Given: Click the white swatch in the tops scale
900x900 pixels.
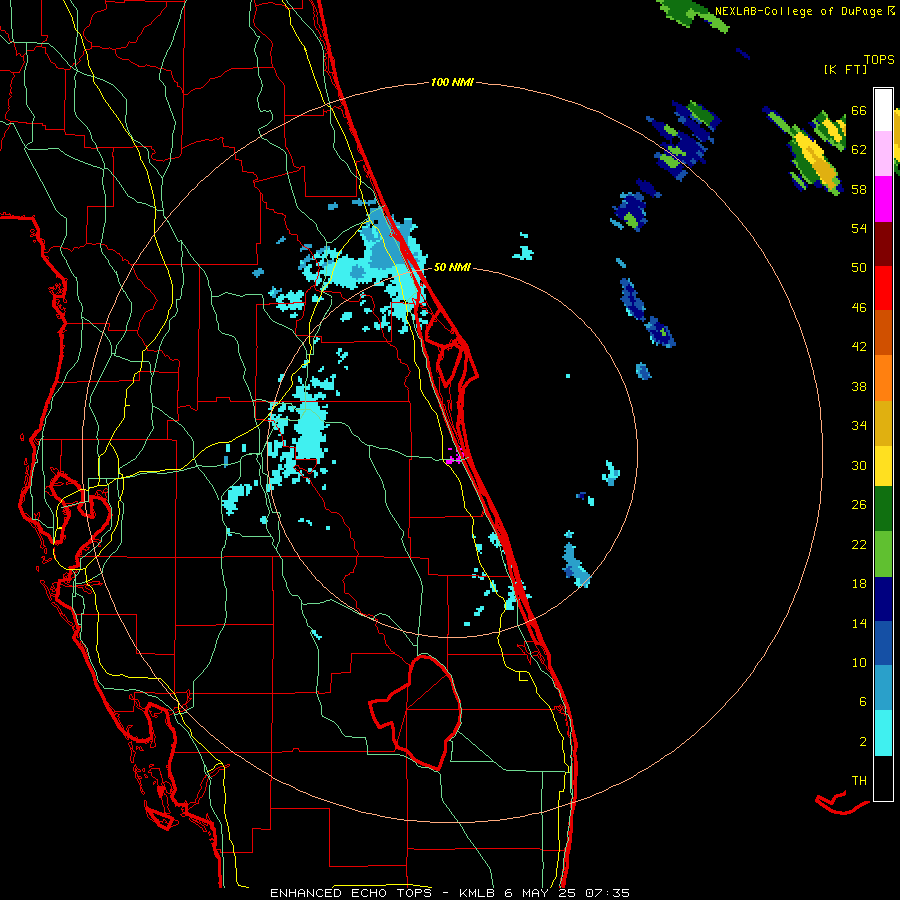Looking at the screenshot, I should pos(883,110).
